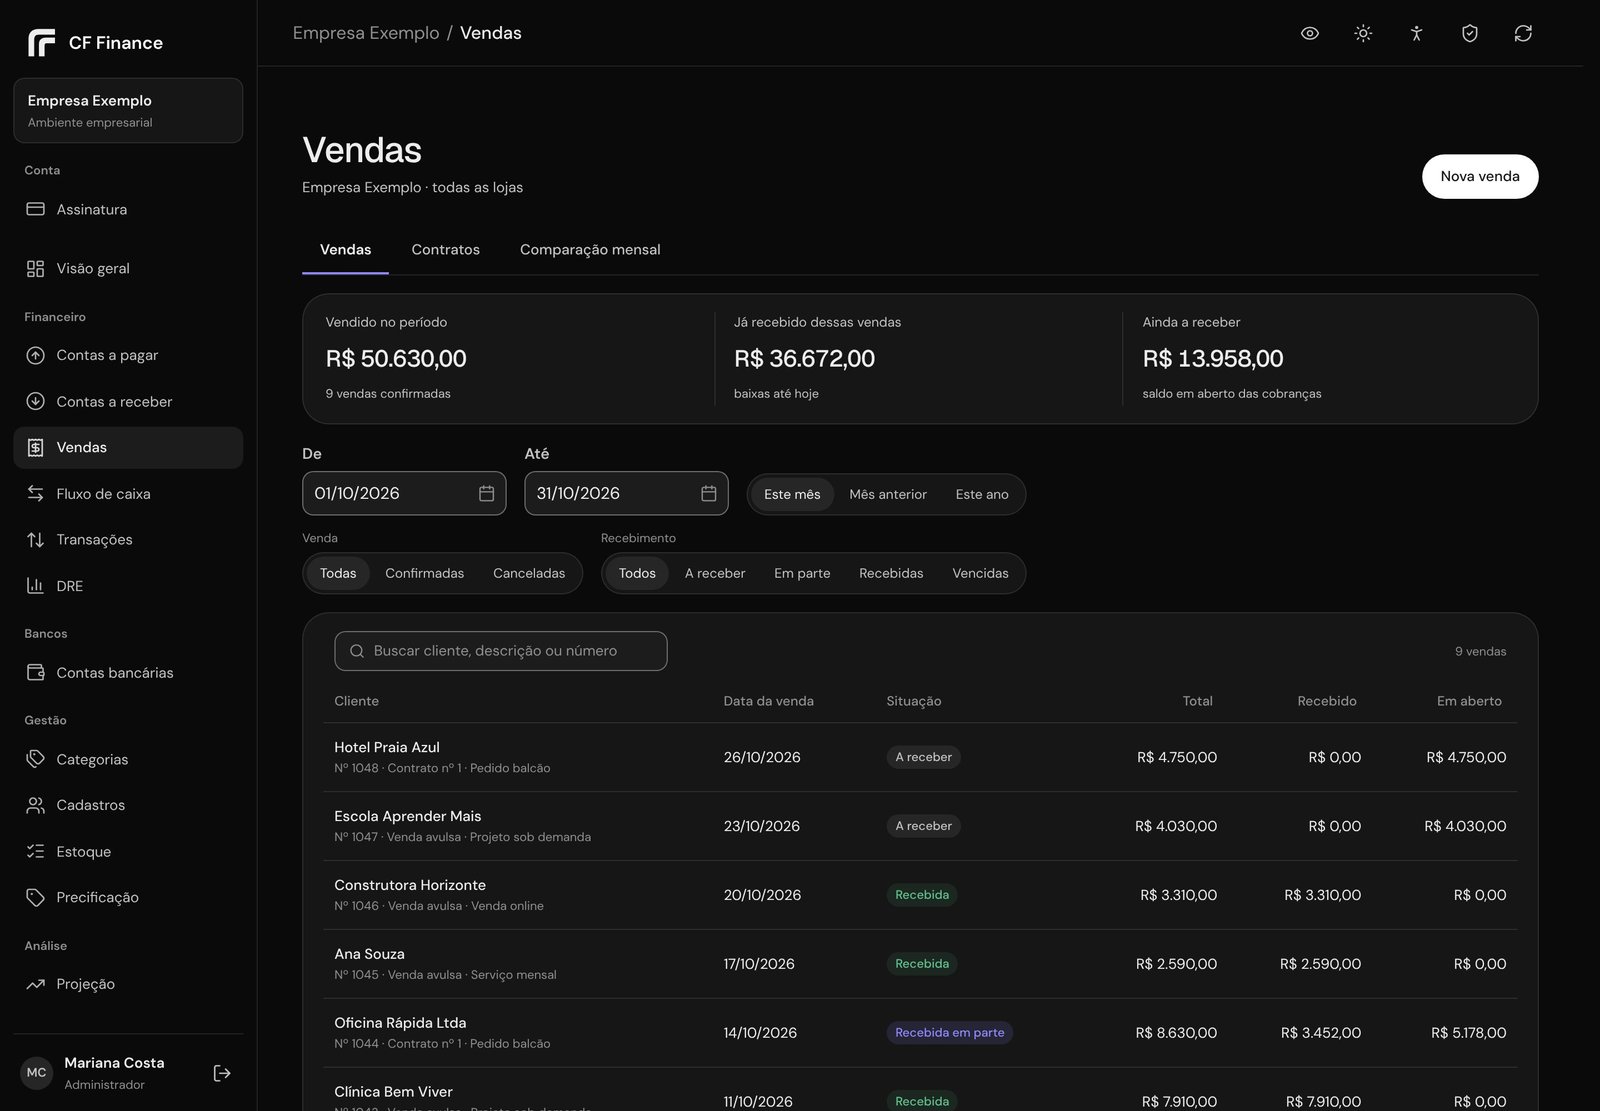Filter receipts by Em parte
Screen dimensions: 1600x1111
coord(802,573)
